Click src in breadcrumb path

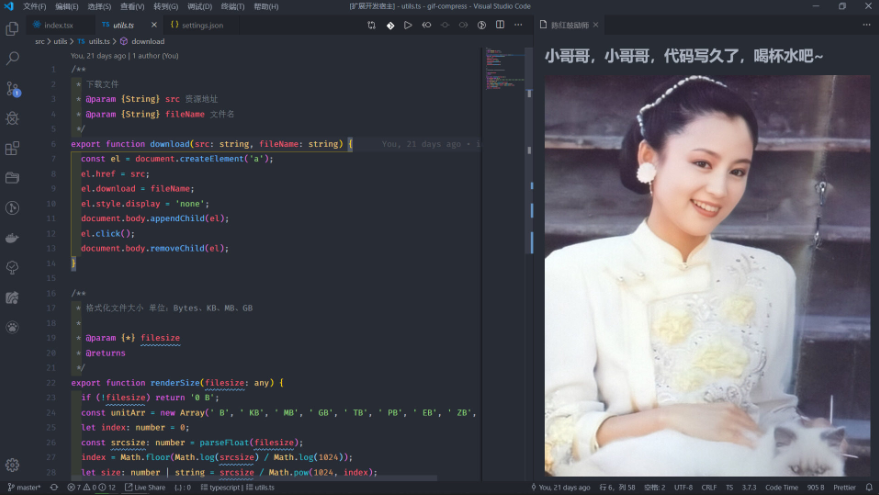(x=40, y=41)
